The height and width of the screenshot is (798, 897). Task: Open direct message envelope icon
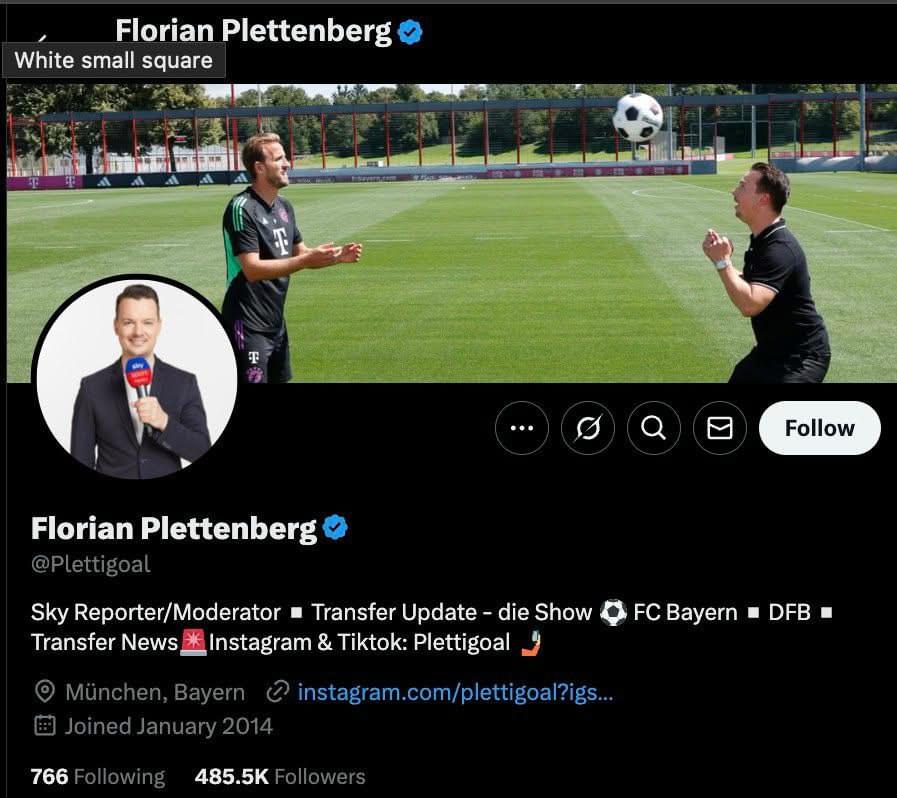719,428
